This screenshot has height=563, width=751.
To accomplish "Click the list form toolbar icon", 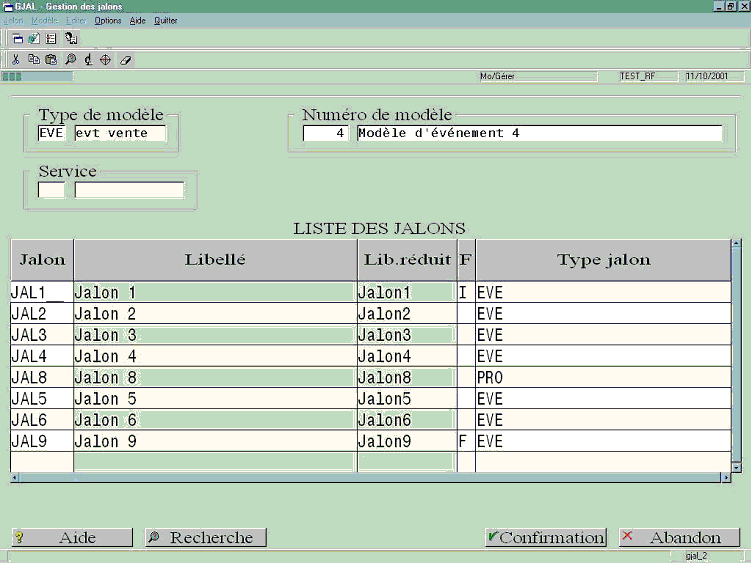I will pos(51,38).
